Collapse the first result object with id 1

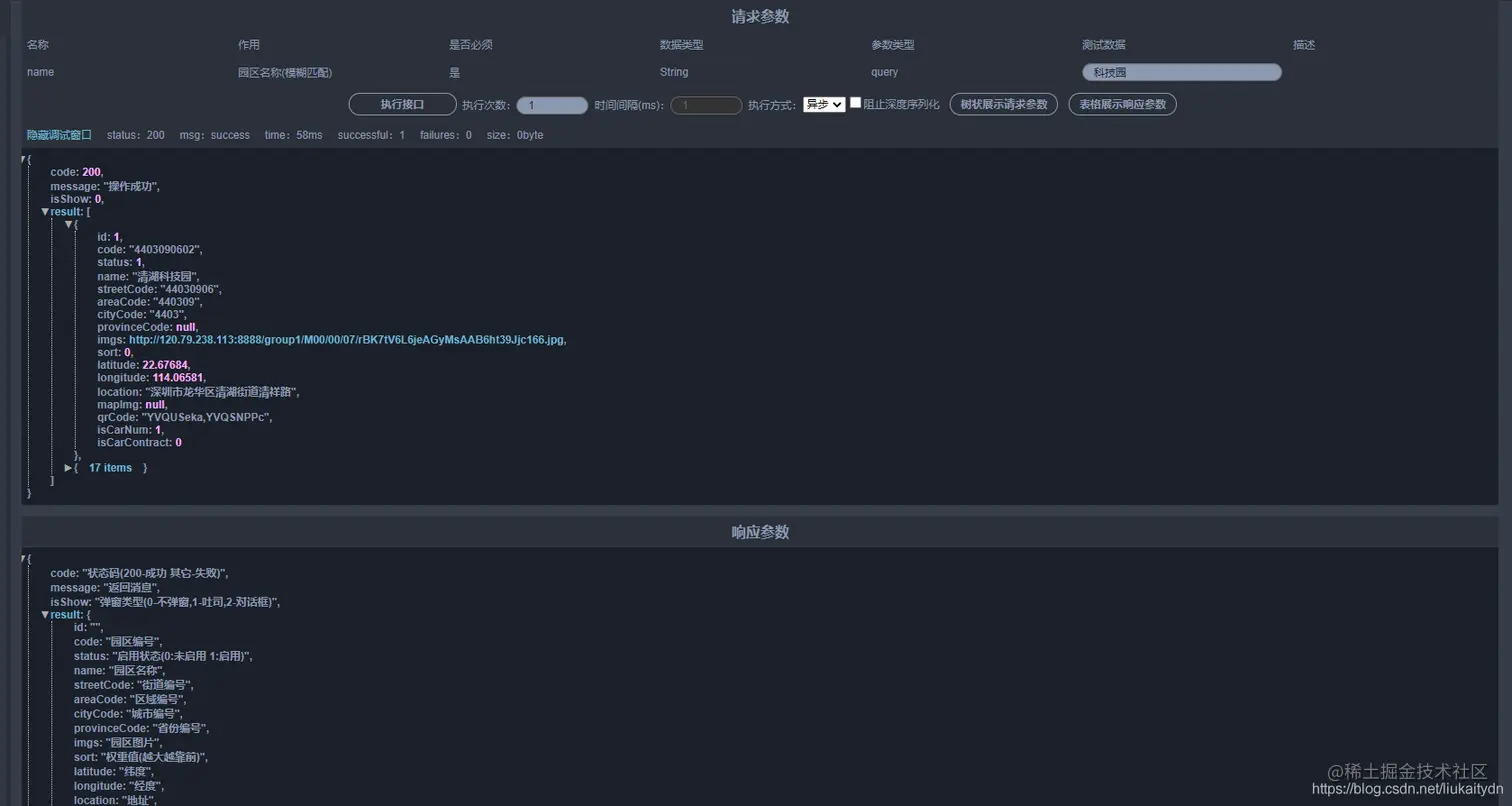click(68, 224)
